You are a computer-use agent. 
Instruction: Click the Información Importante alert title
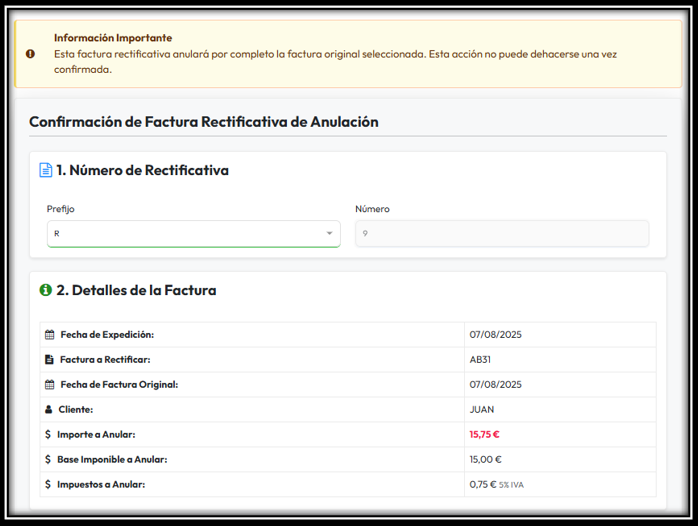(112, 38)
